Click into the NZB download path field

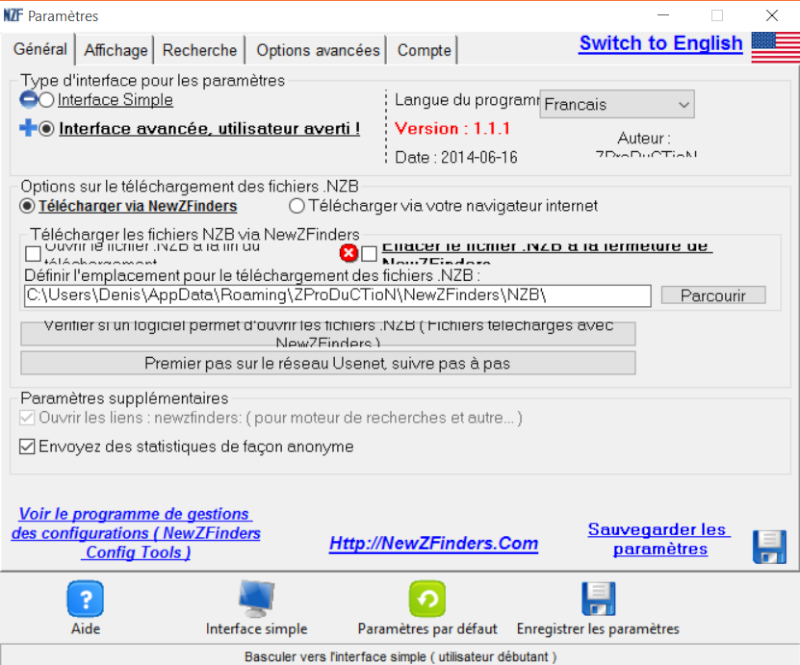coord(337,295)
